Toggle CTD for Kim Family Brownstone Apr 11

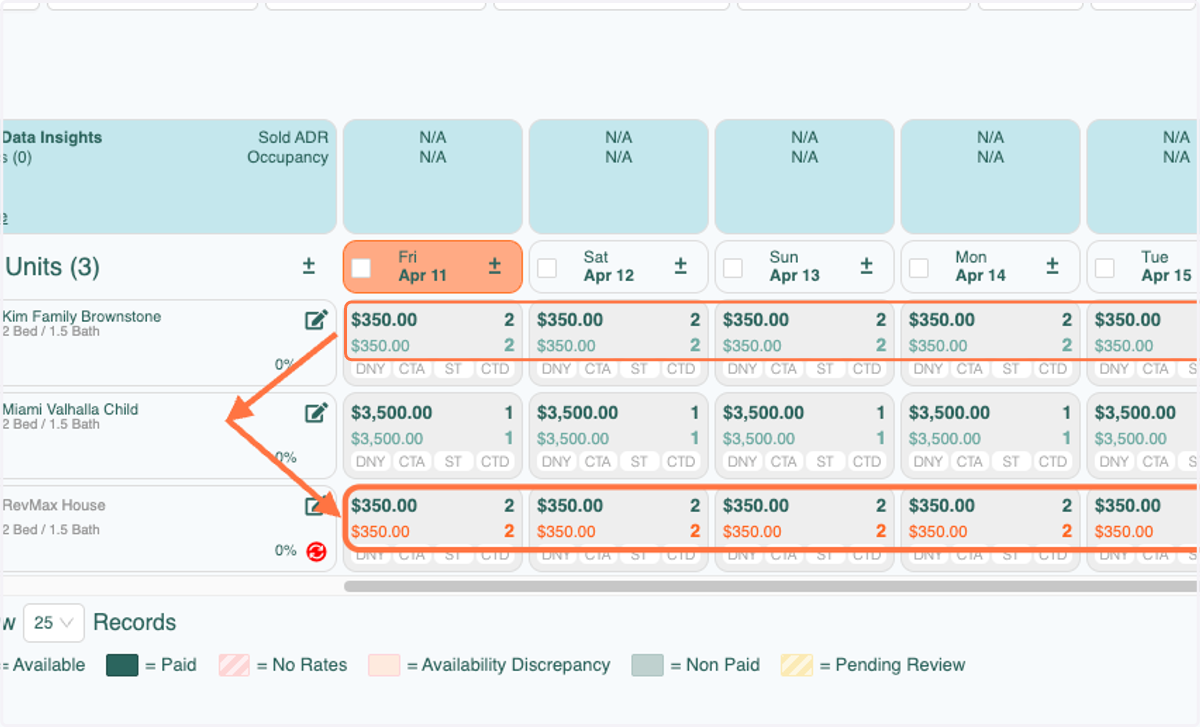pos(495,369)
